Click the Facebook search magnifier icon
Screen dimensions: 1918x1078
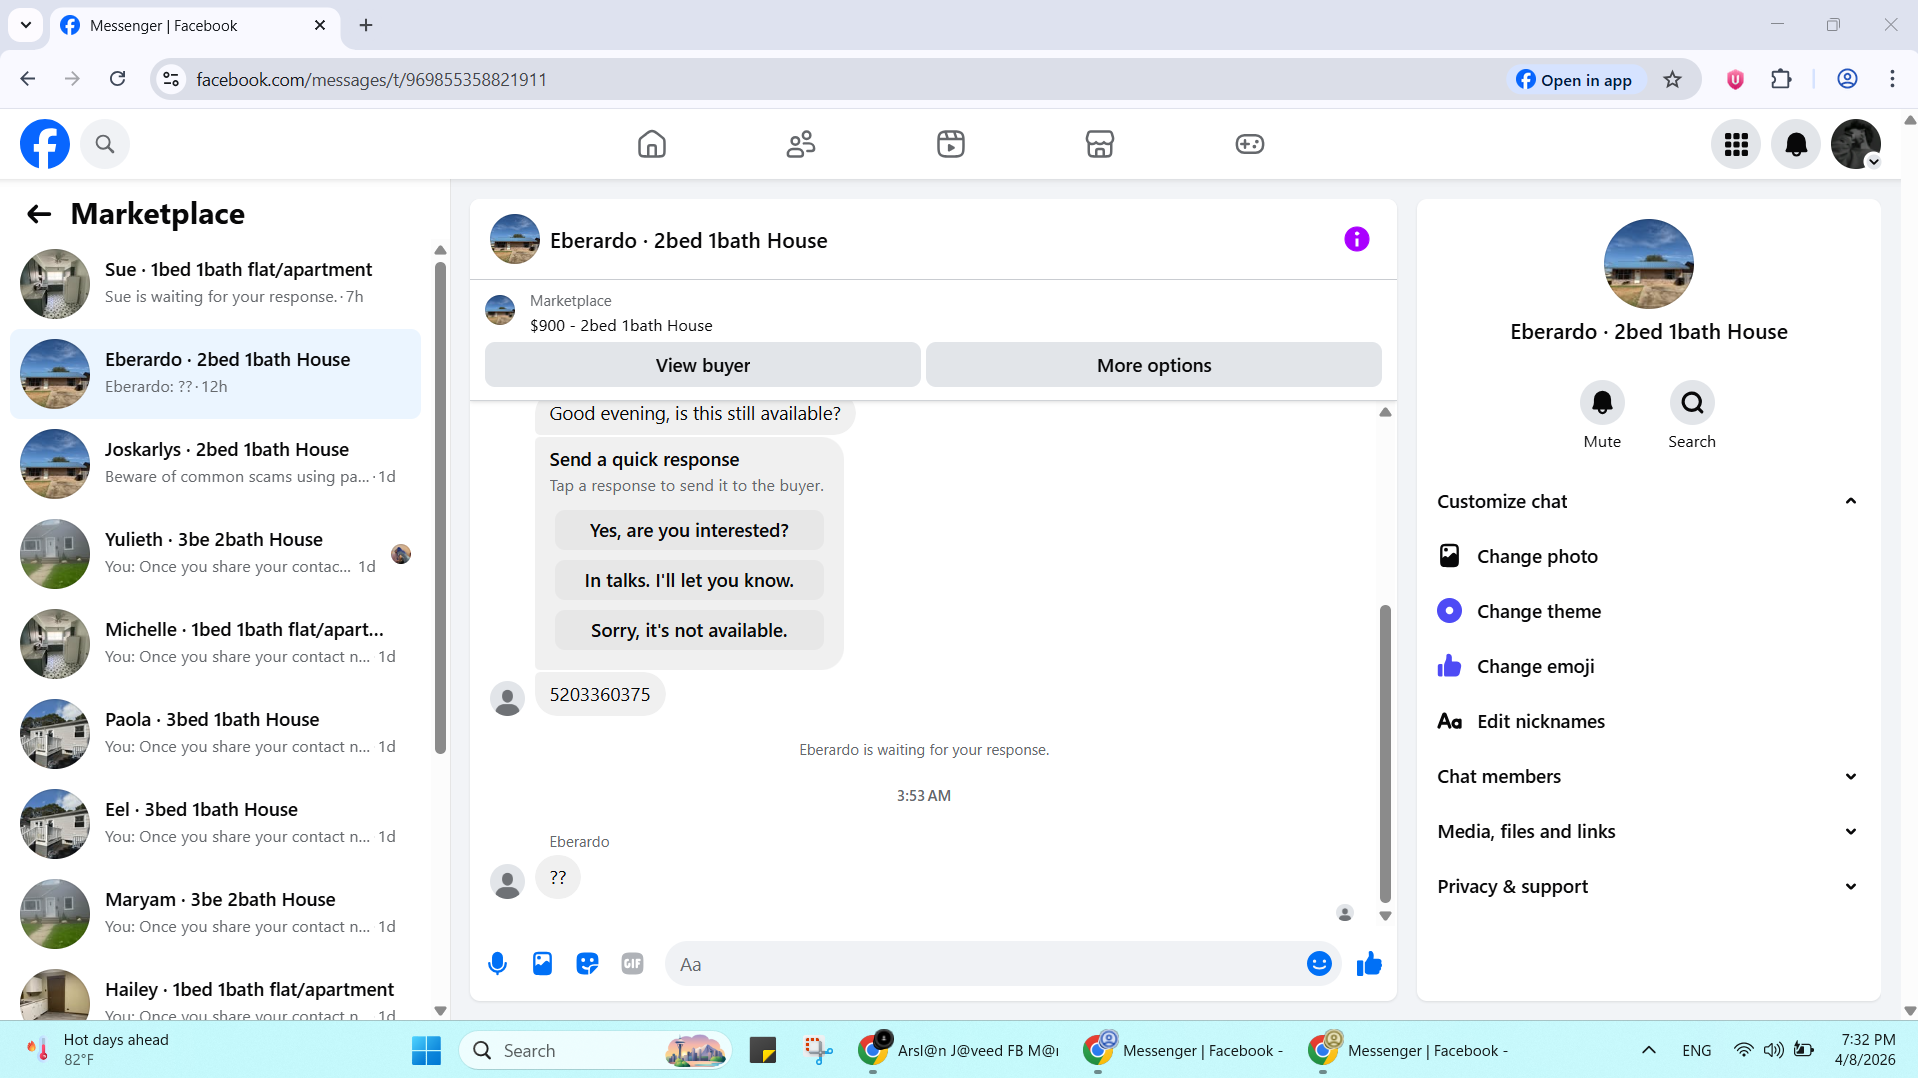[x=105, y=144]
